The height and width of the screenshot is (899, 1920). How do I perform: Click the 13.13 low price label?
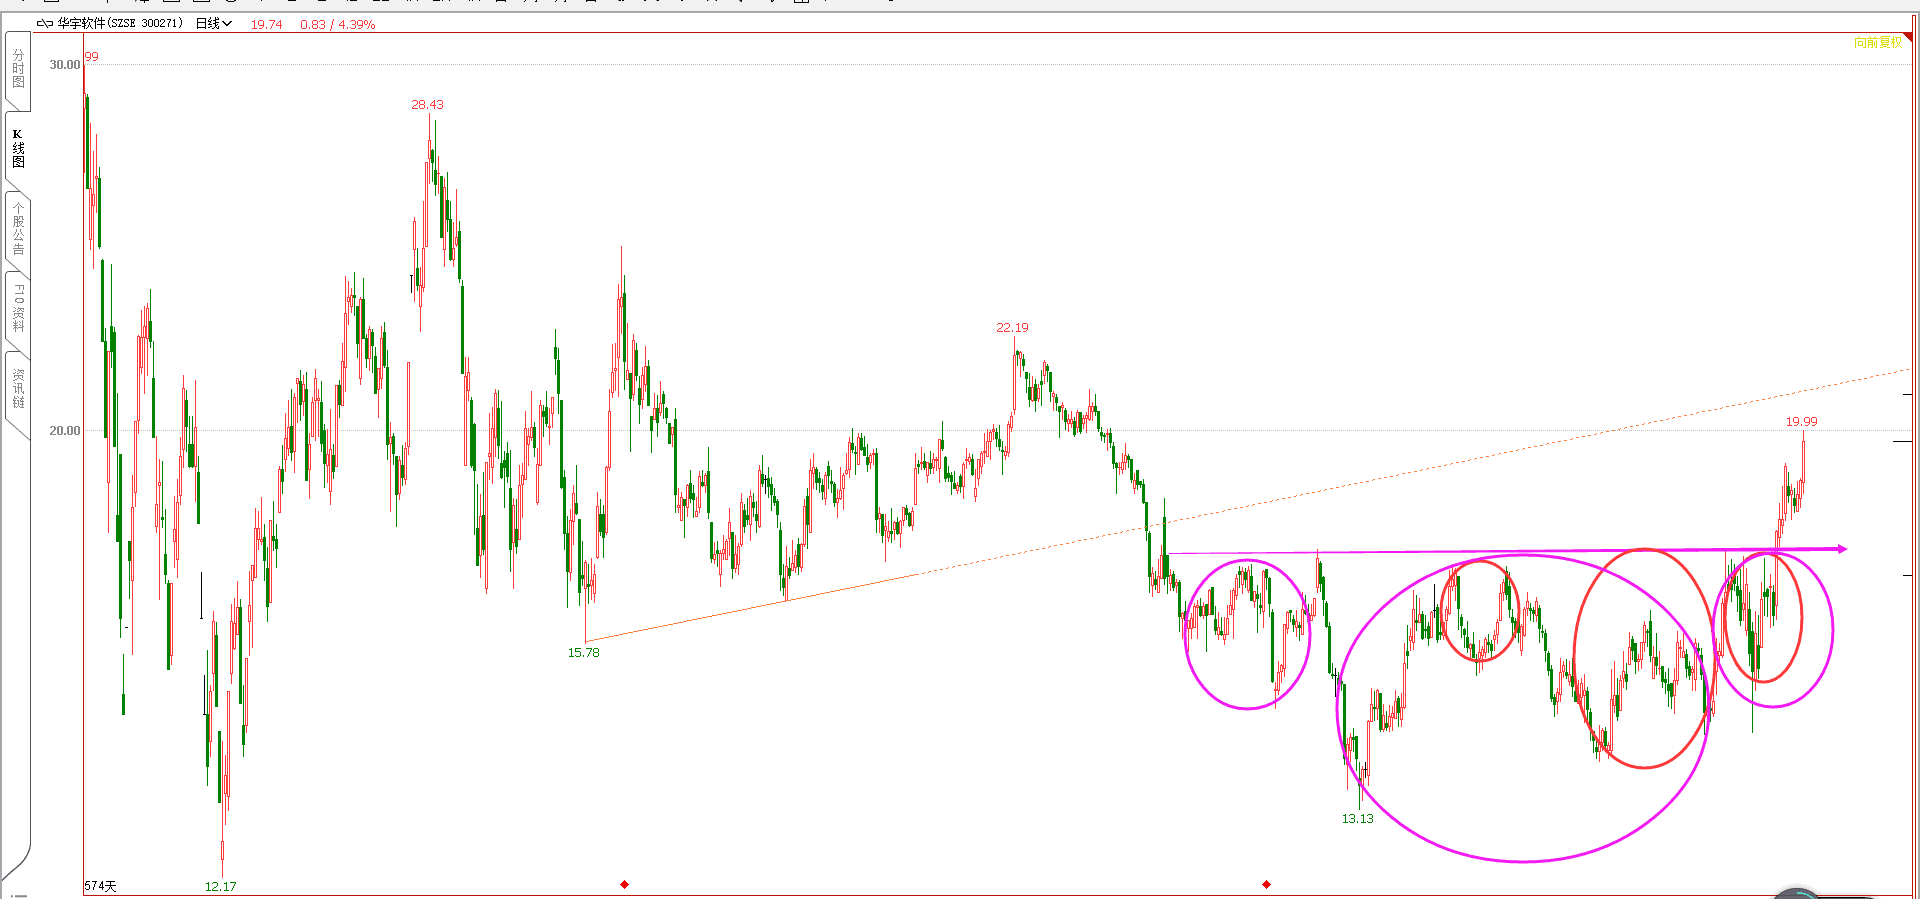tap(1358, 819)
